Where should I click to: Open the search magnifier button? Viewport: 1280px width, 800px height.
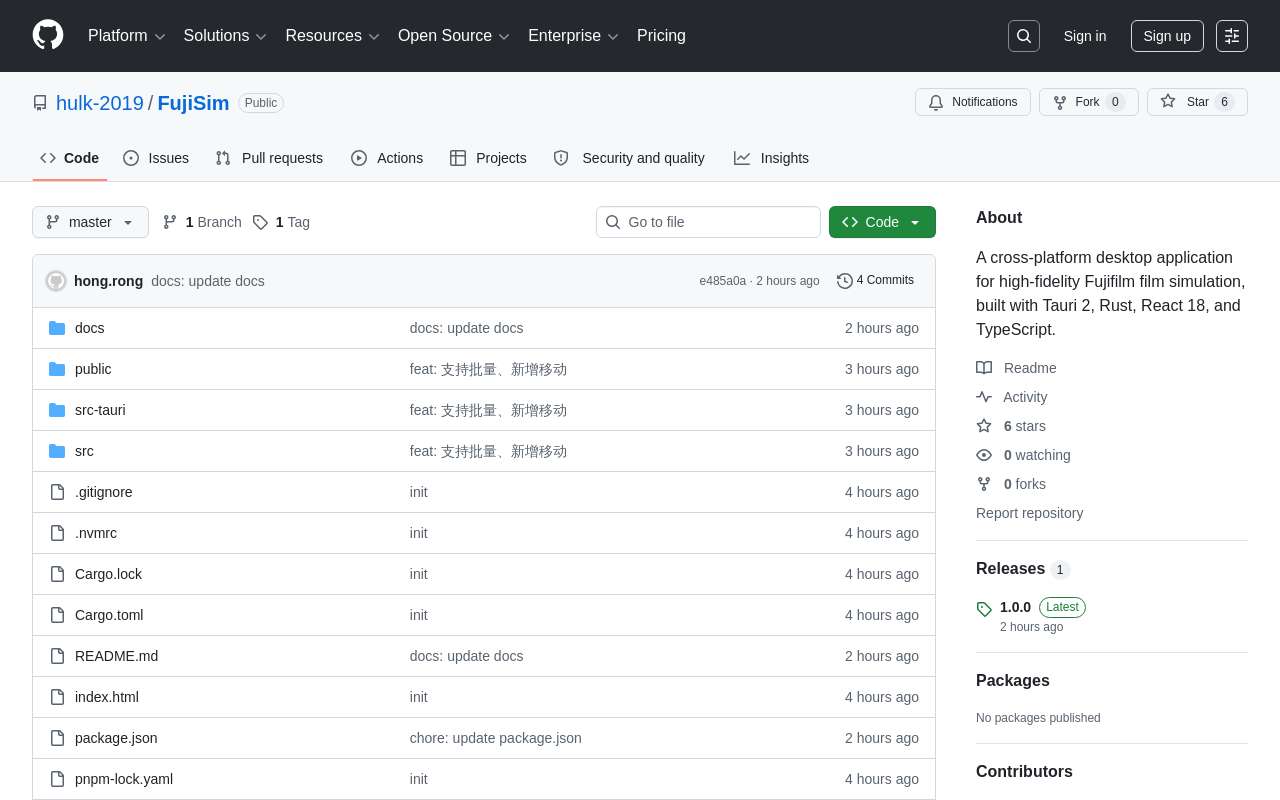[1024, 36]
